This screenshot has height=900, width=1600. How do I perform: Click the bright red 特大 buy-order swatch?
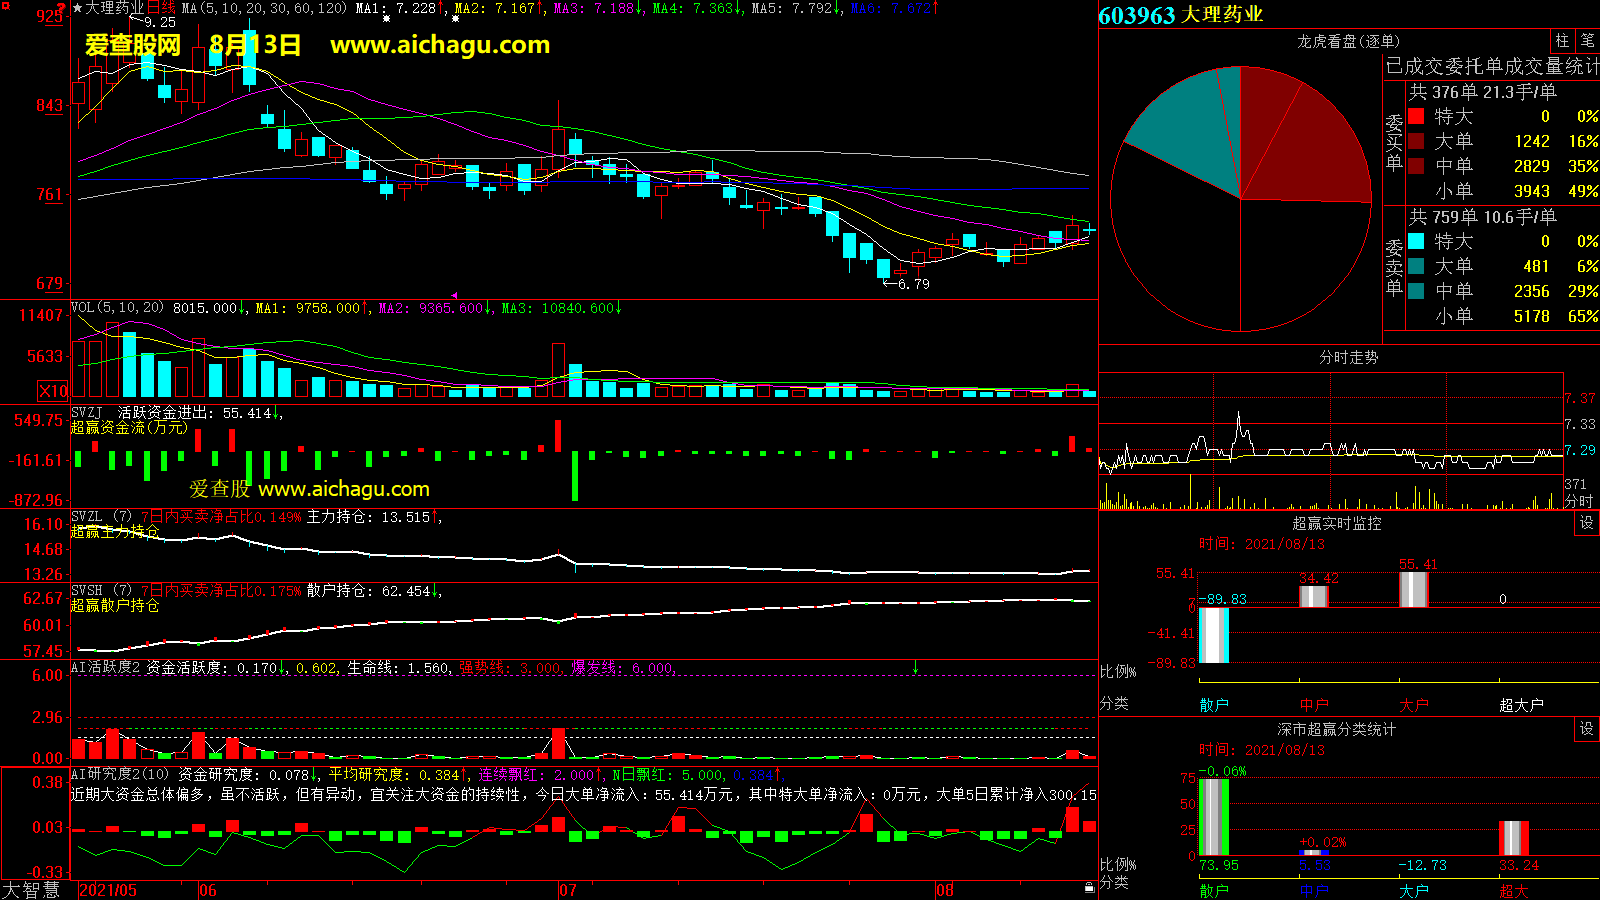[1416, 116]
